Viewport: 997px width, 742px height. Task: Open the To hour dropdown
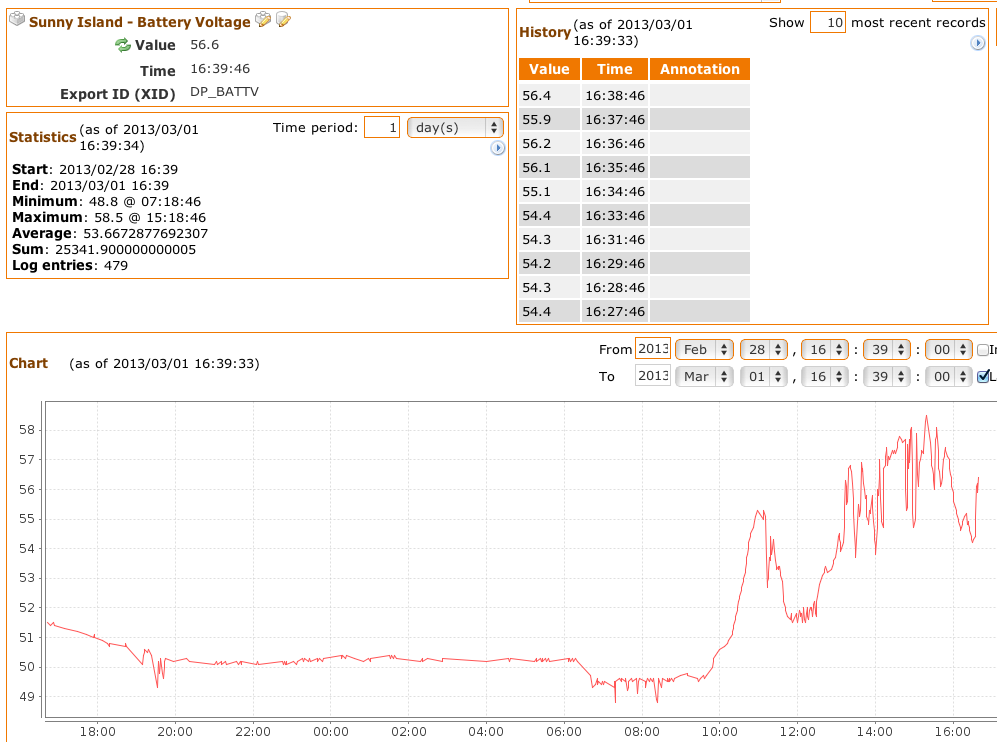tap(825, 376)
